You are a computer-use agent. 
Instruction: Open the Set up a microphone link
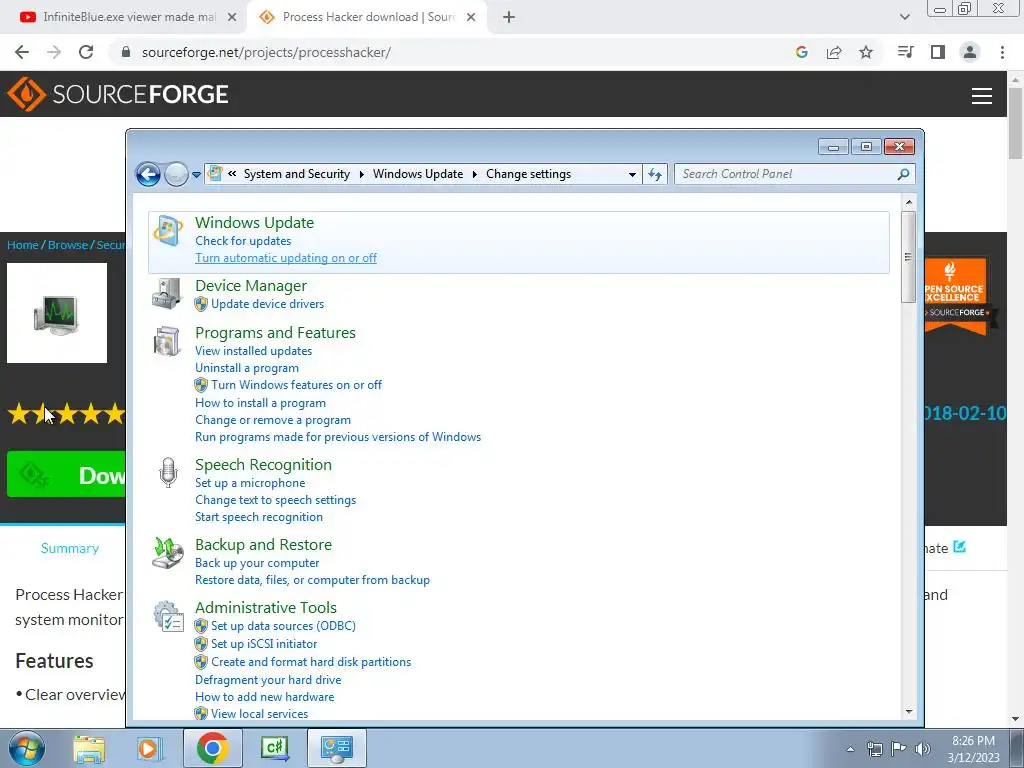[250, 483]
